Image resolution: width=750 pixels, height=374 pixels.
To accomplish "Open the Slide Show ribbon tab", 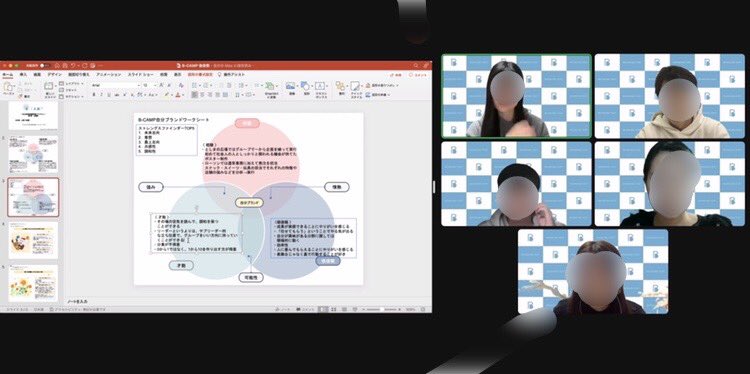I will coord(140,75).
